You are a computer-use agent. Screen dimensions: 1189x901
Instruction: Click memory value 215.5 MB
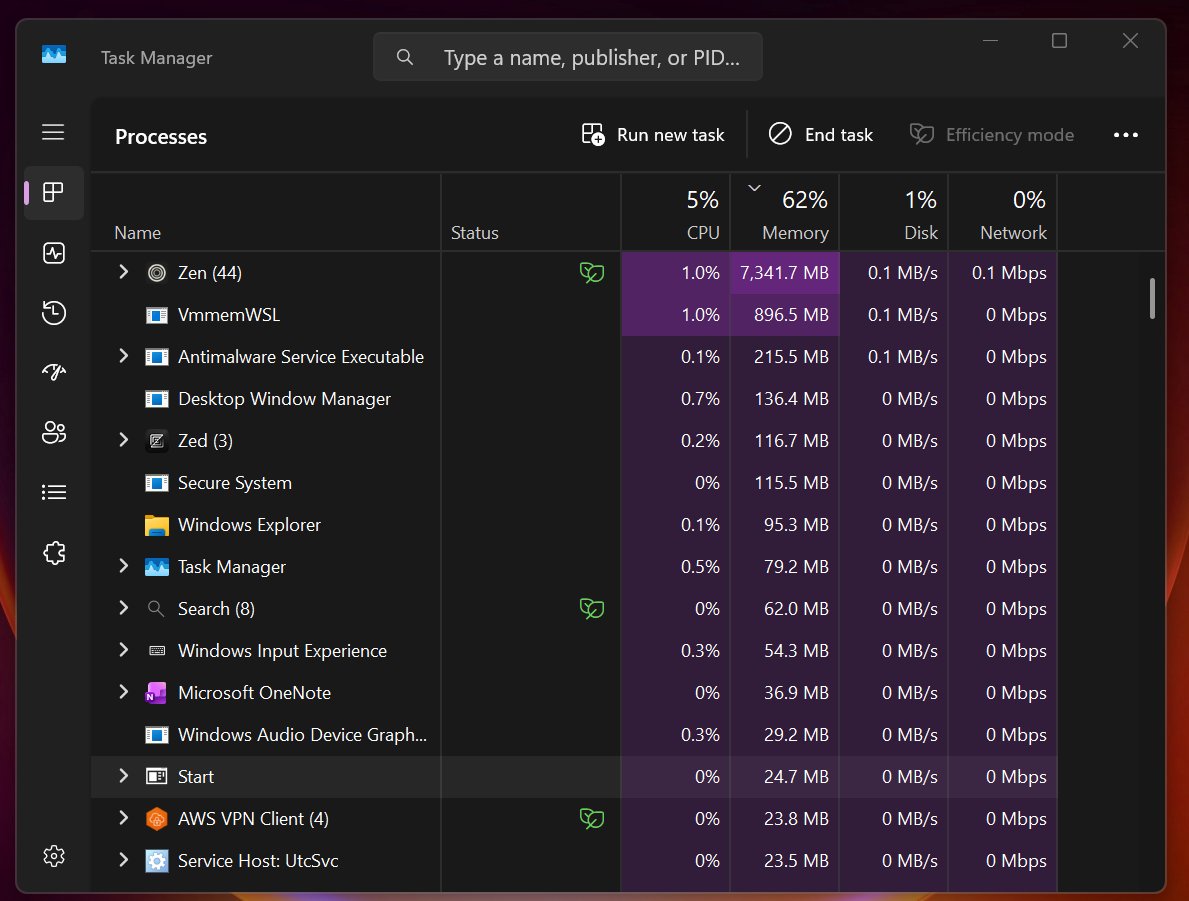791,356
